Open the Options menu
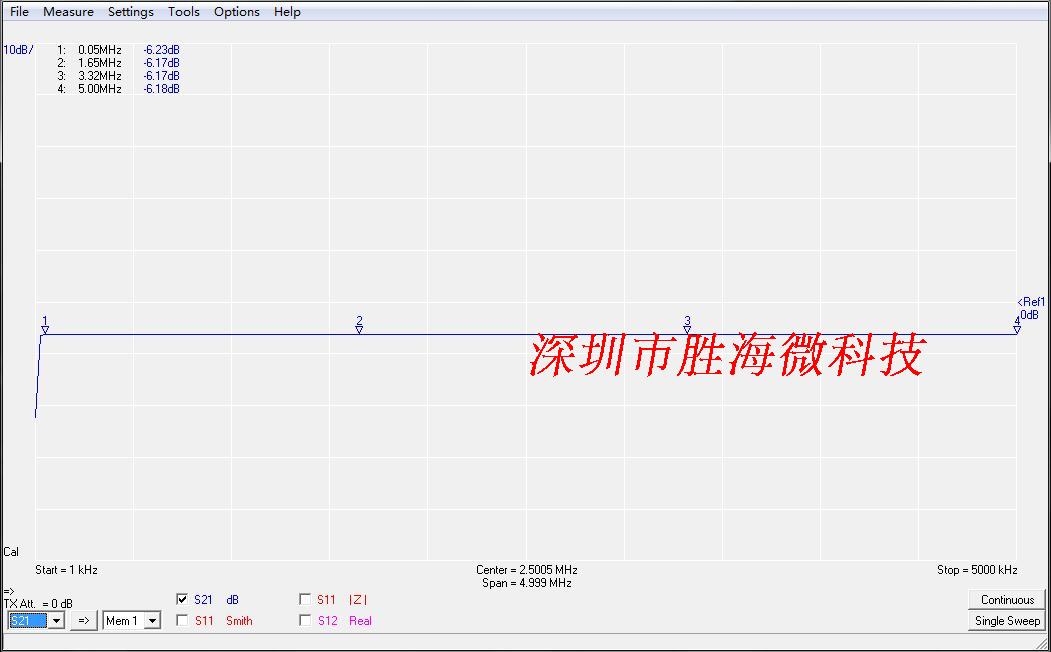The image size is (1051, 652). click(x=237, y=11)
